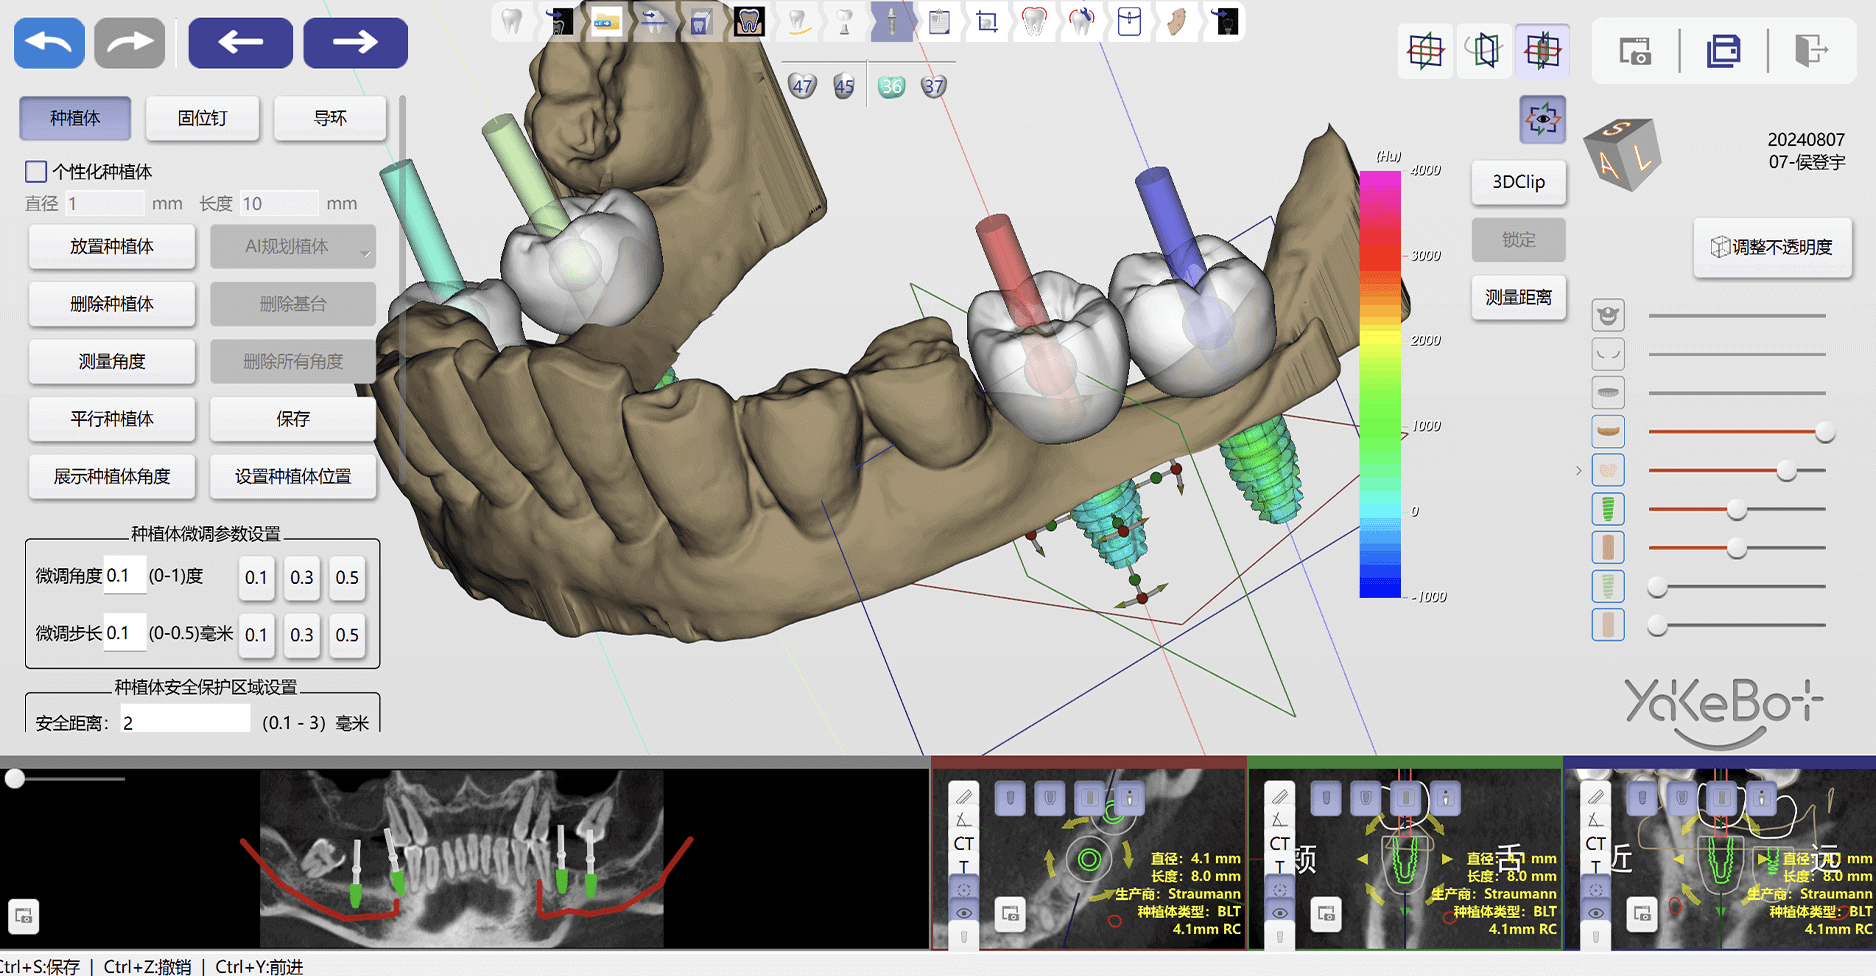Click the jaw model opacity slider handle

[x=1825, y=432]
